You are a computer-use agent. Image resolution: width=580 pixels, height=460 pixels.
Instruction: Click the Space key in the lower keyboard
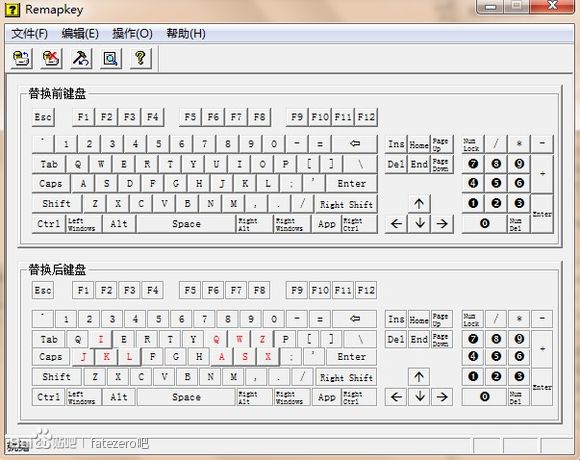point(186,397)
